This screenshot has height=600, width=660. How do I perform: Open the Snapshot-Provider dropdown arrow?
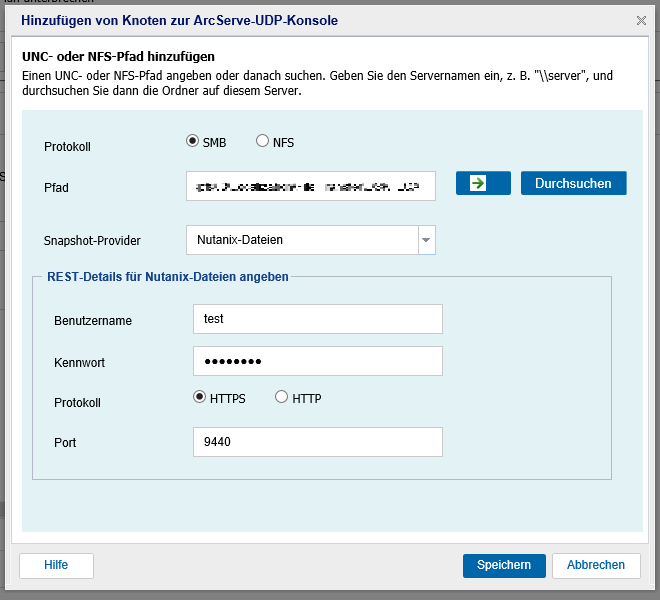click(426, 240)
